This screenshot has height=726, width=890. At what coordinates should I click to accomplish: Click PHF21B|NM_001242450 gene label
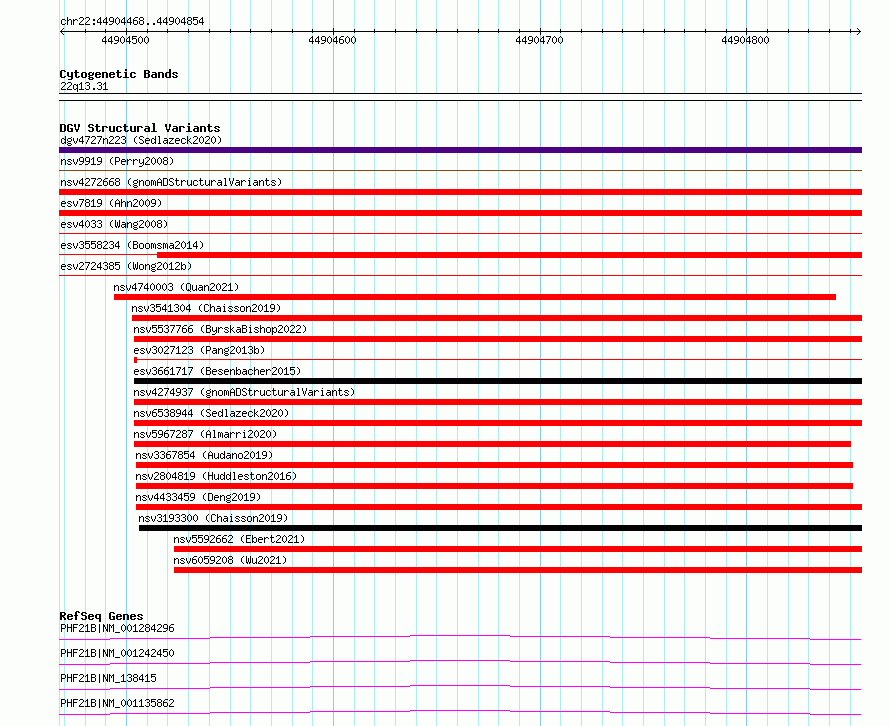(117, 653)
